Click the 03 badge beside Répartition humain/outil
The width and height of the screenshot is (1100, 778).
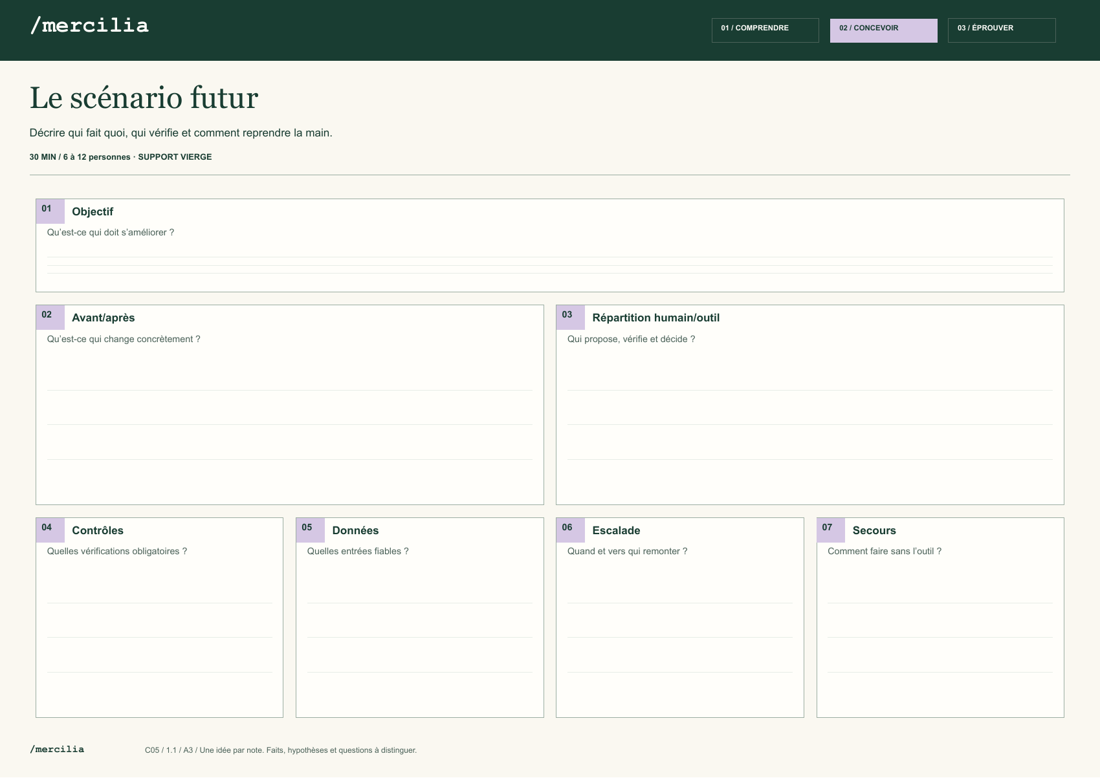(x=570, y=317)
